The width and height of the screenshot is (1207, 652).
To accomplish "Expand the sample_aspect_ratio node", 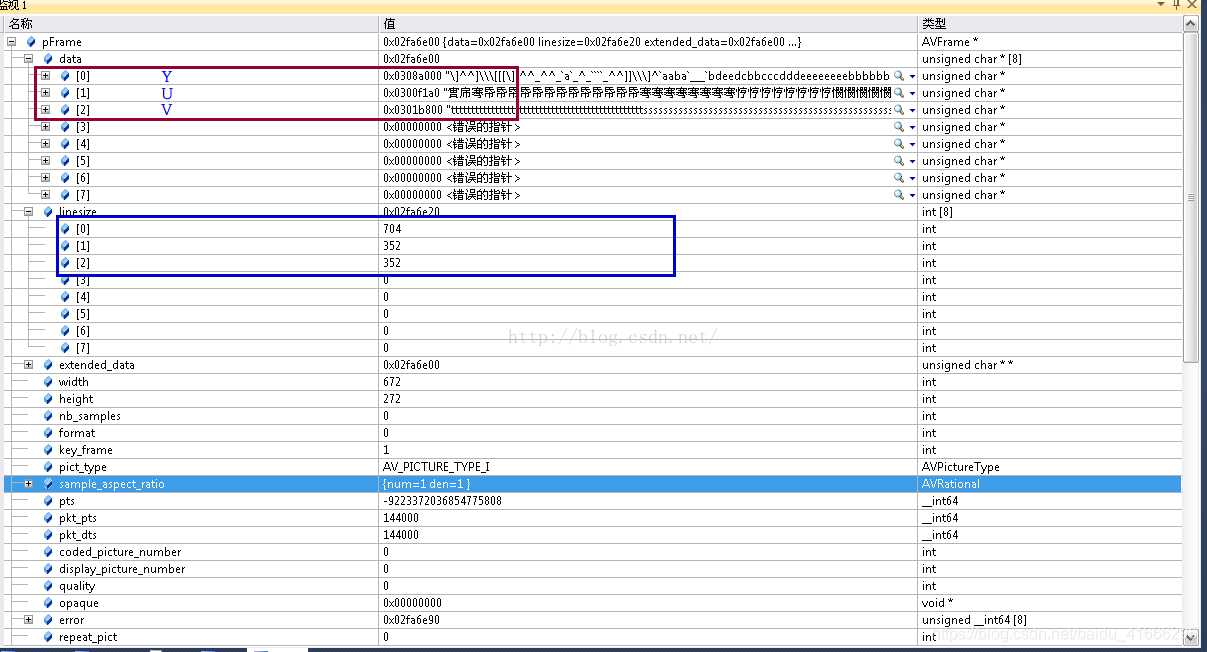I will 28,484.
